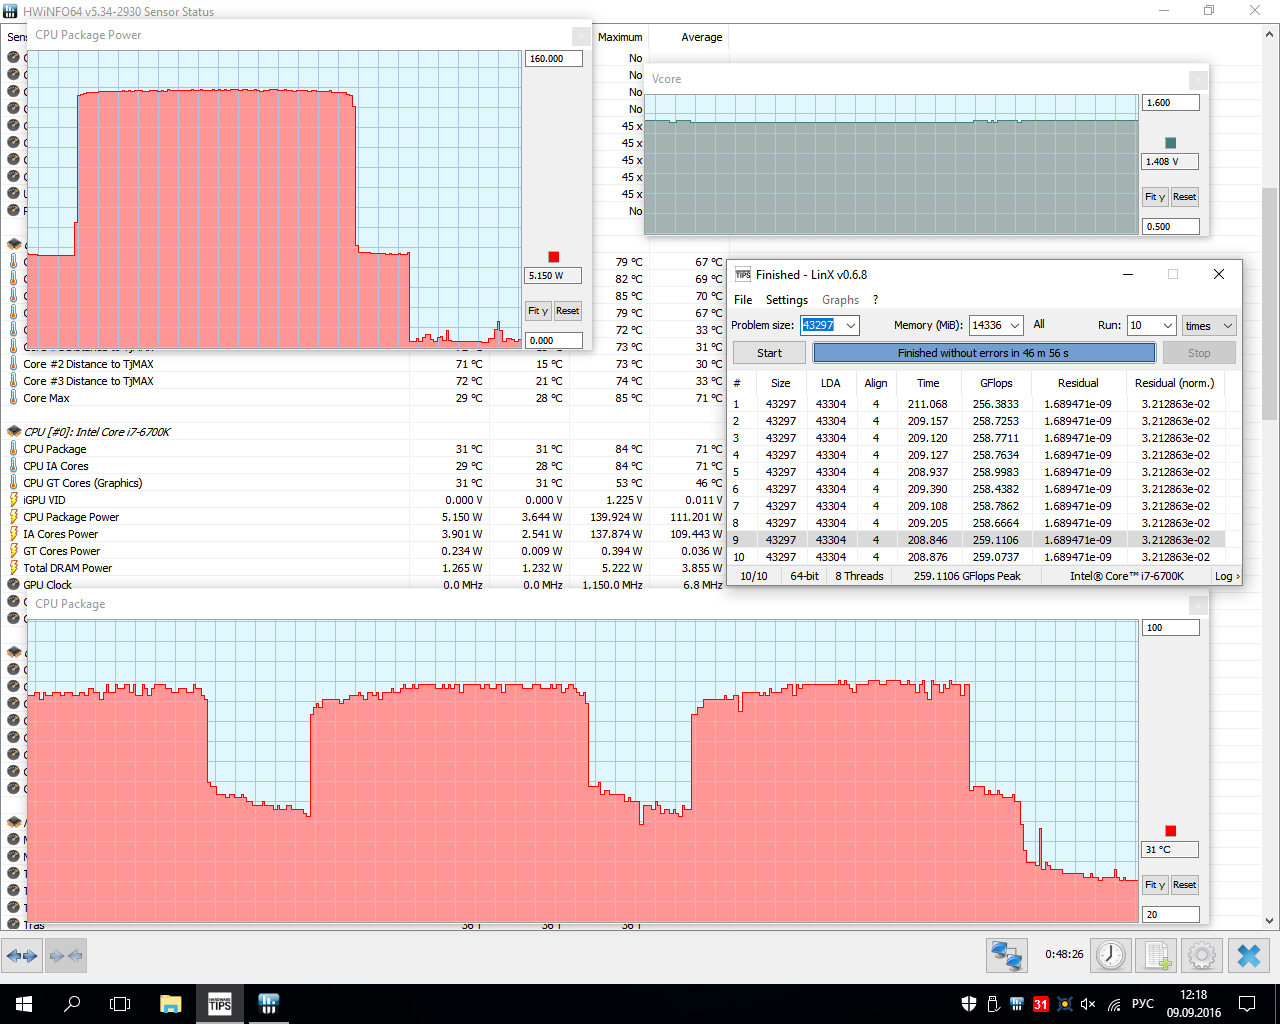
Task: Click Fit y in the CPU Package temperature graph
Action: pyautogui.click(x=1155, y=885)
